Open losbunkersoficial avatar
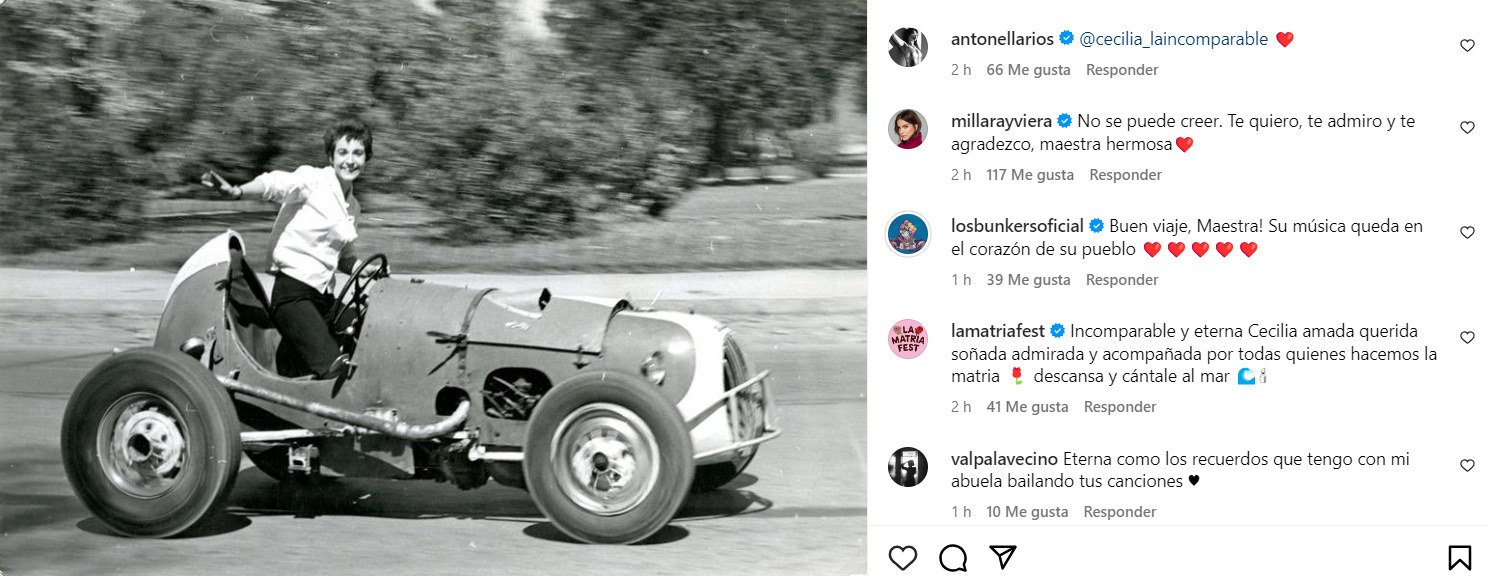 908,234
